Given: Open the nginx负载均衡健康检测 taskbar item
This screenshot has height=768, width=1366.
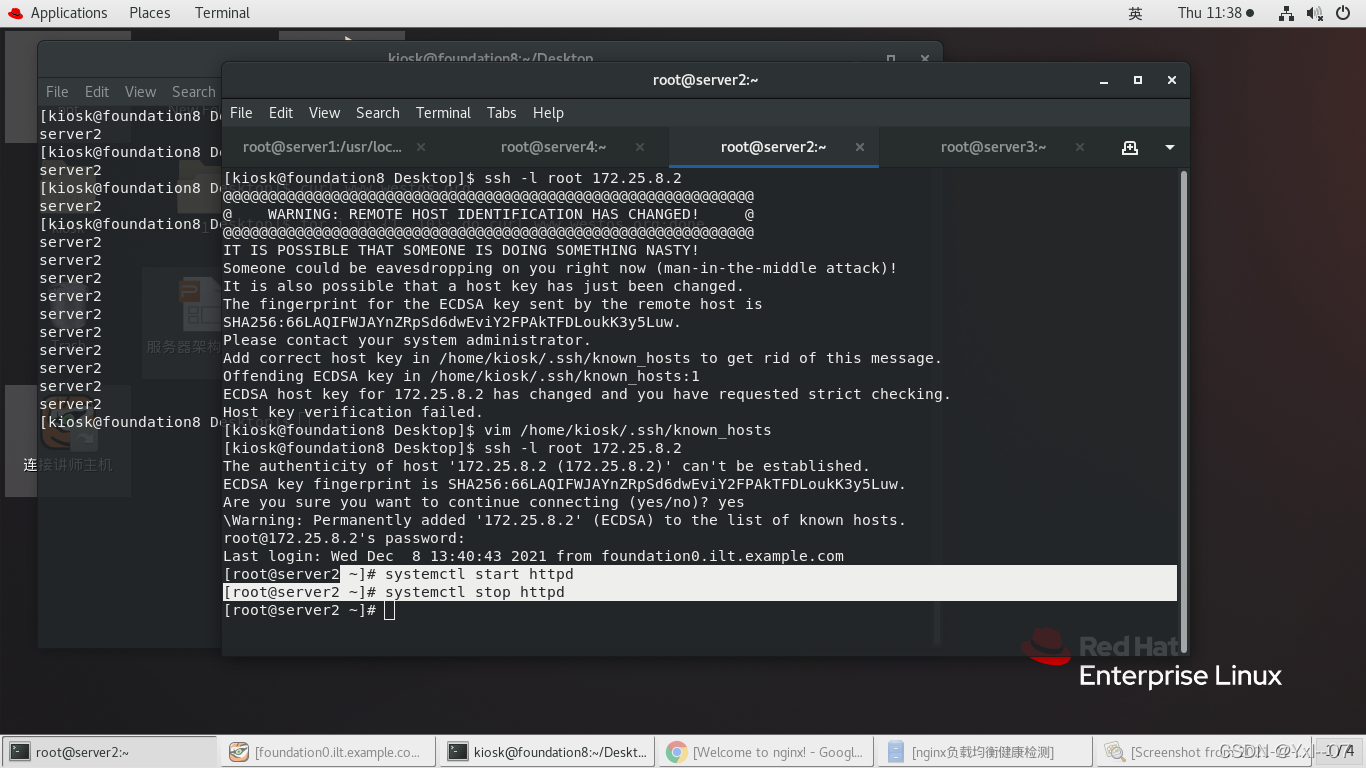Looking at the screenshot, I should pos(984,752).
